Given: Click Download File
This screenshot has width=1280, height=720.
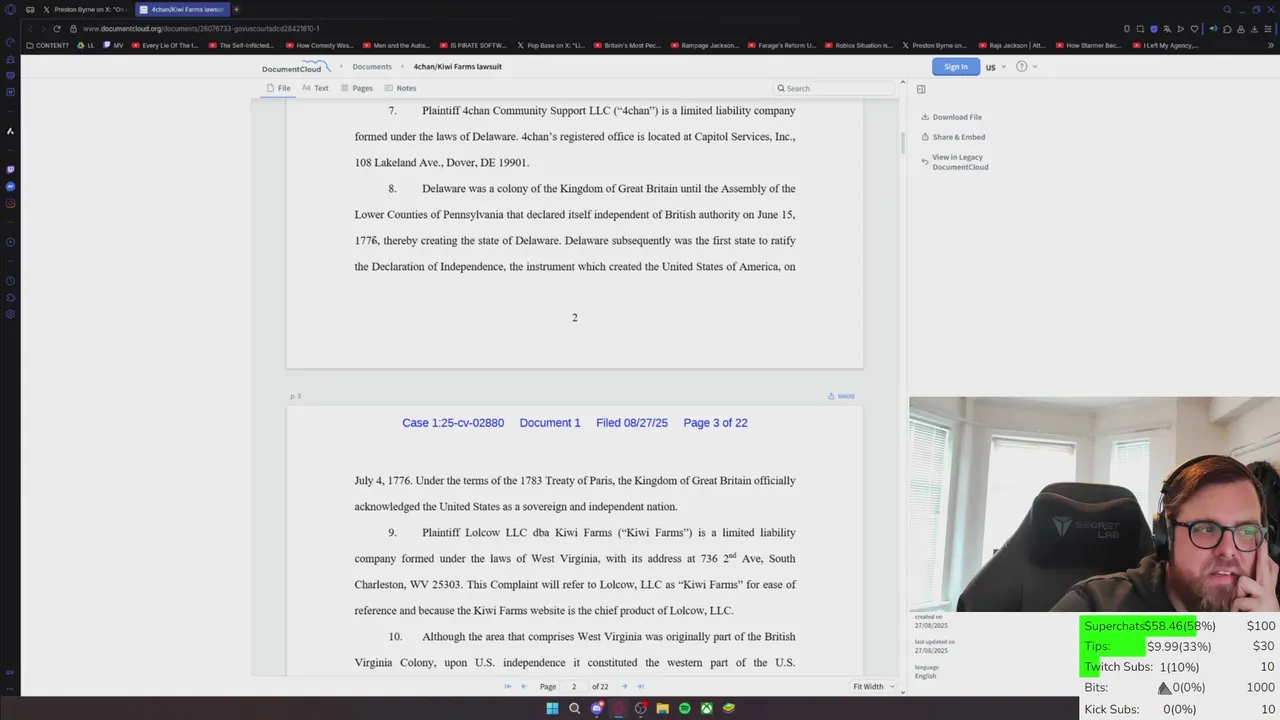Looking at the screenshot, I should coord(951,117).
